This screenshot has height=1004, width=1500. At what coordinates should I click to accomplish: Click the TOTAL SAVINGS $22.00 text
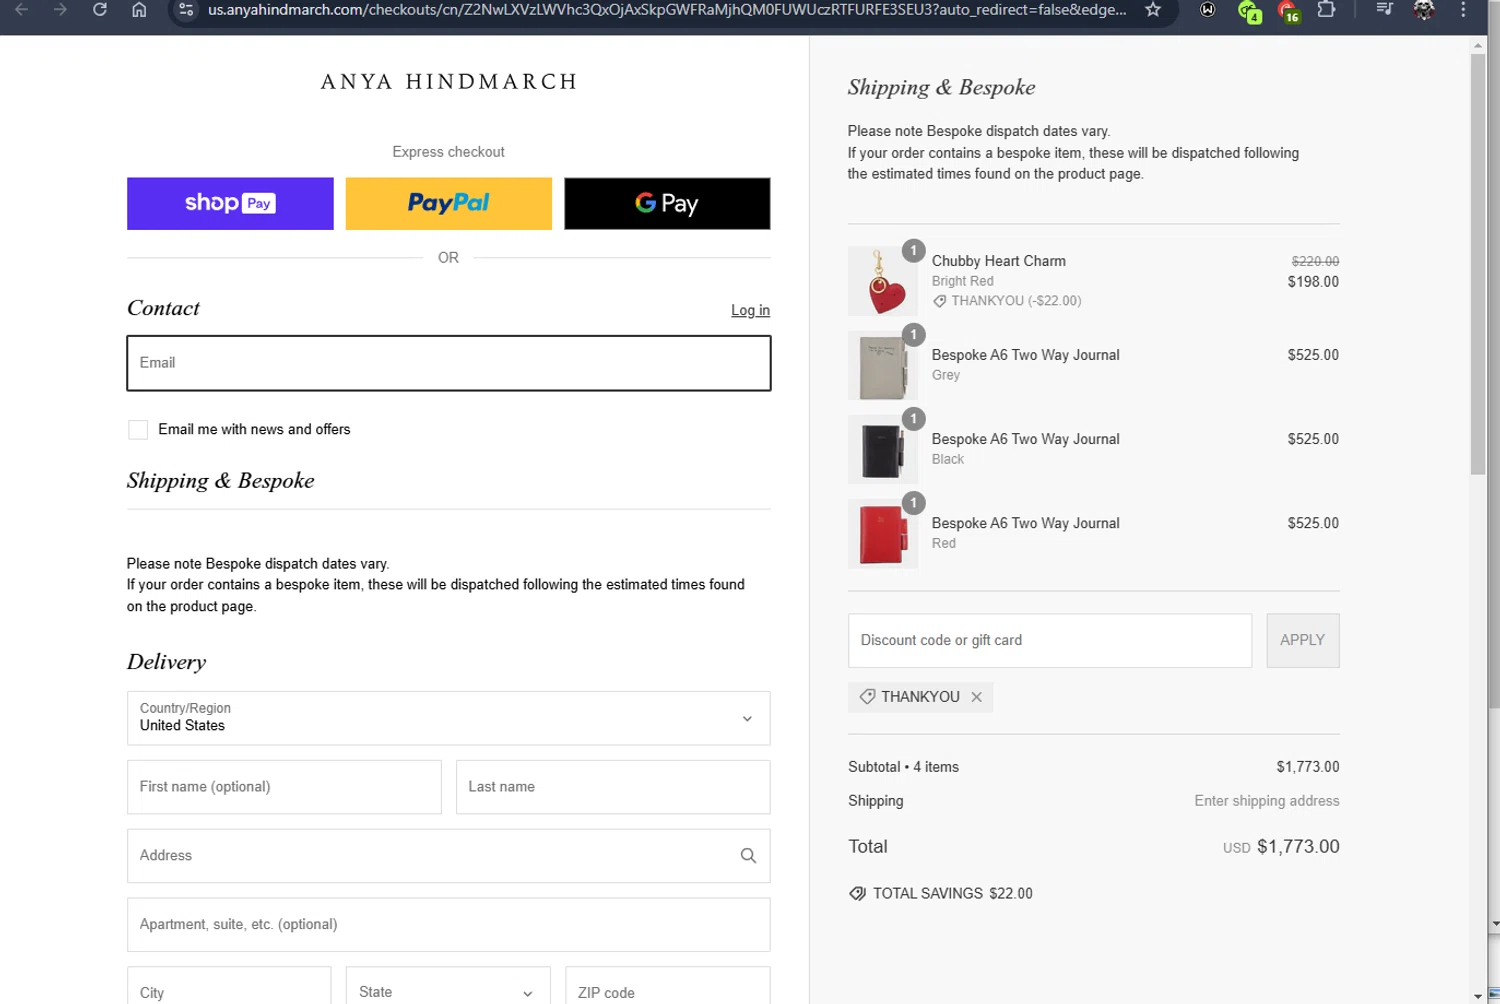click(952, 894)
